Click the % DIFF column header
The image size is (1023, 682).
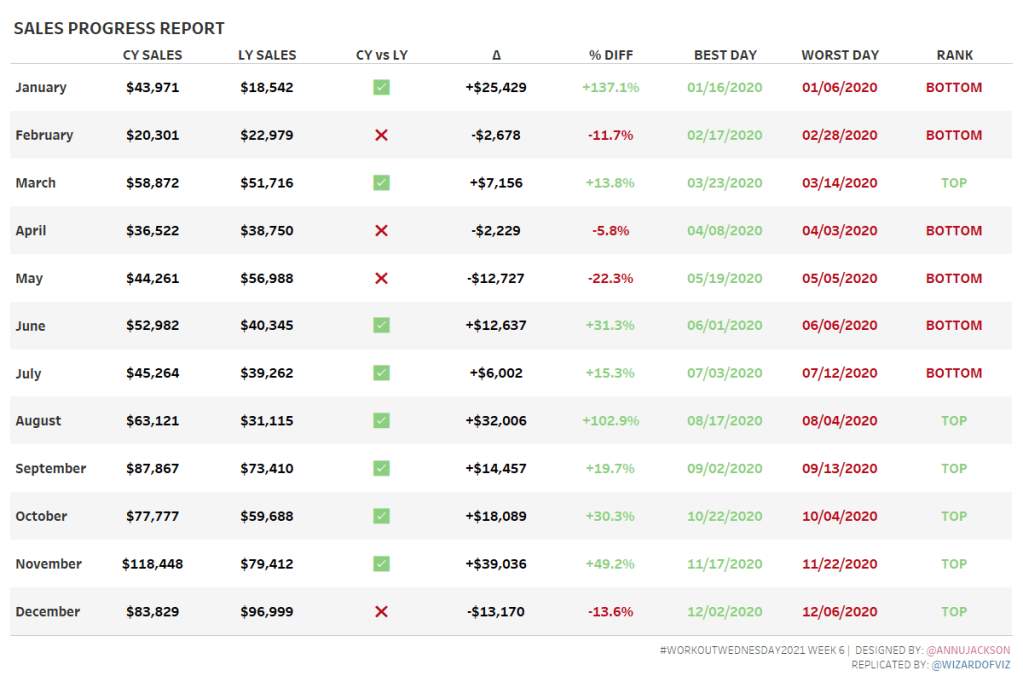610,55
